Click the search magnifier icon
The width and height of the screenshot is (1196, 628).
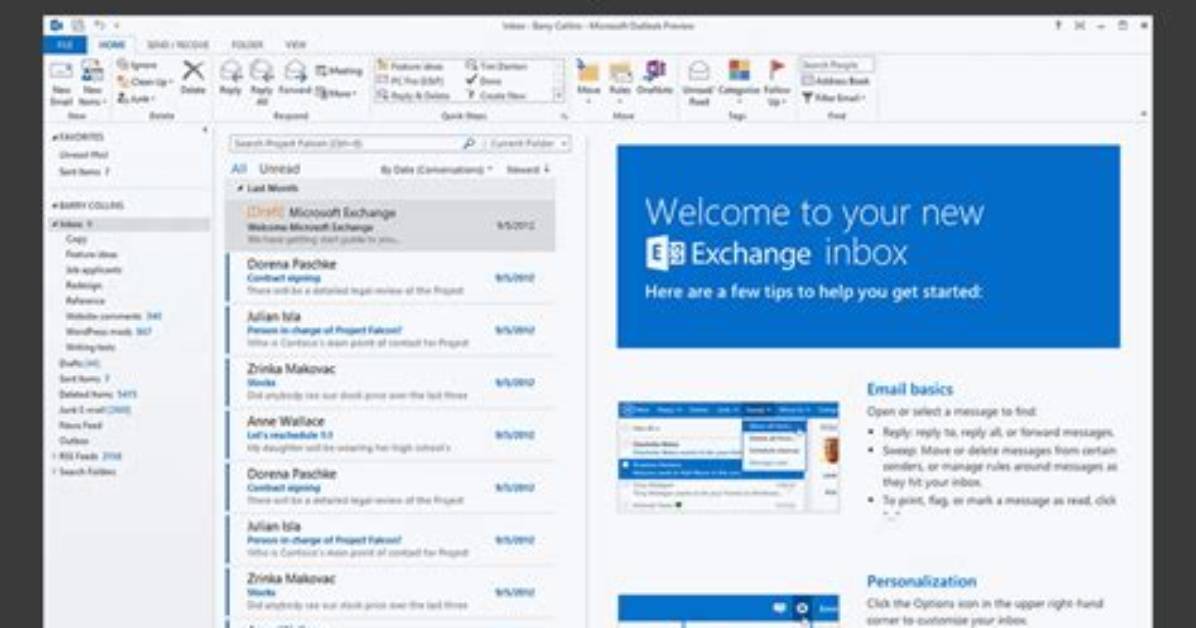(469, 143)
